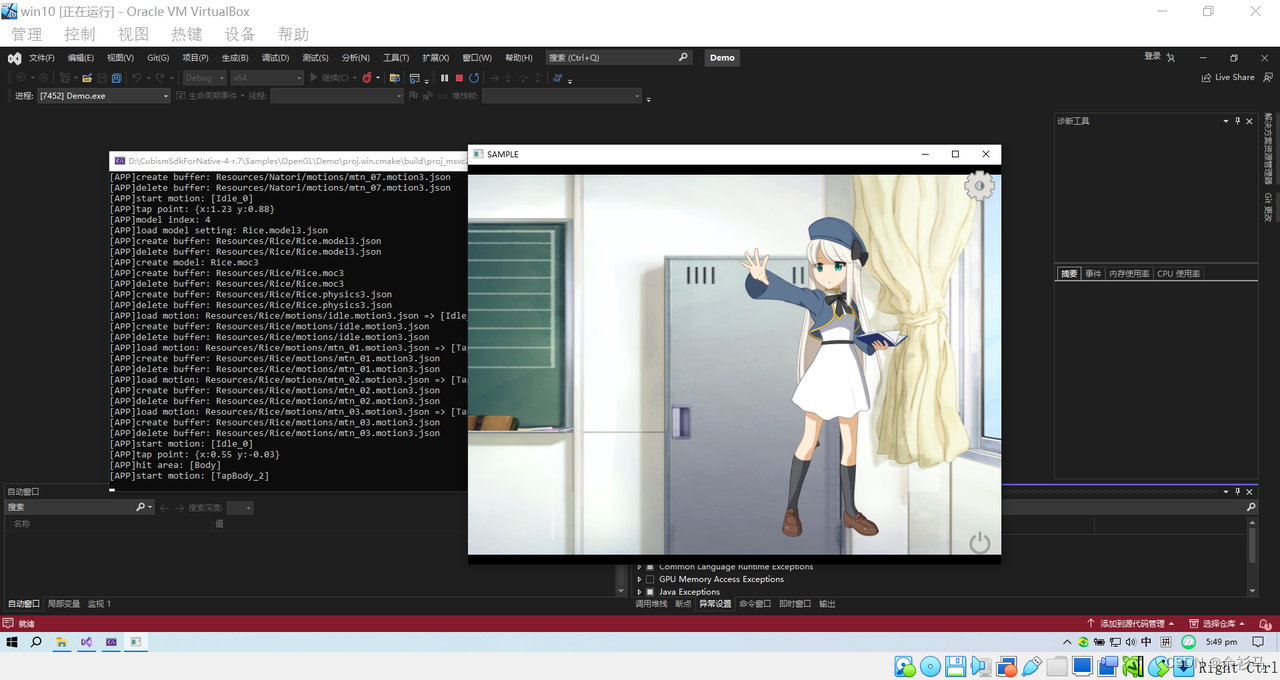The height and width of the screenshot is (680, 1280).
Task: Open the vertical 解决方案资源管理器 side tab
Action: click(x=1268, y=147)
